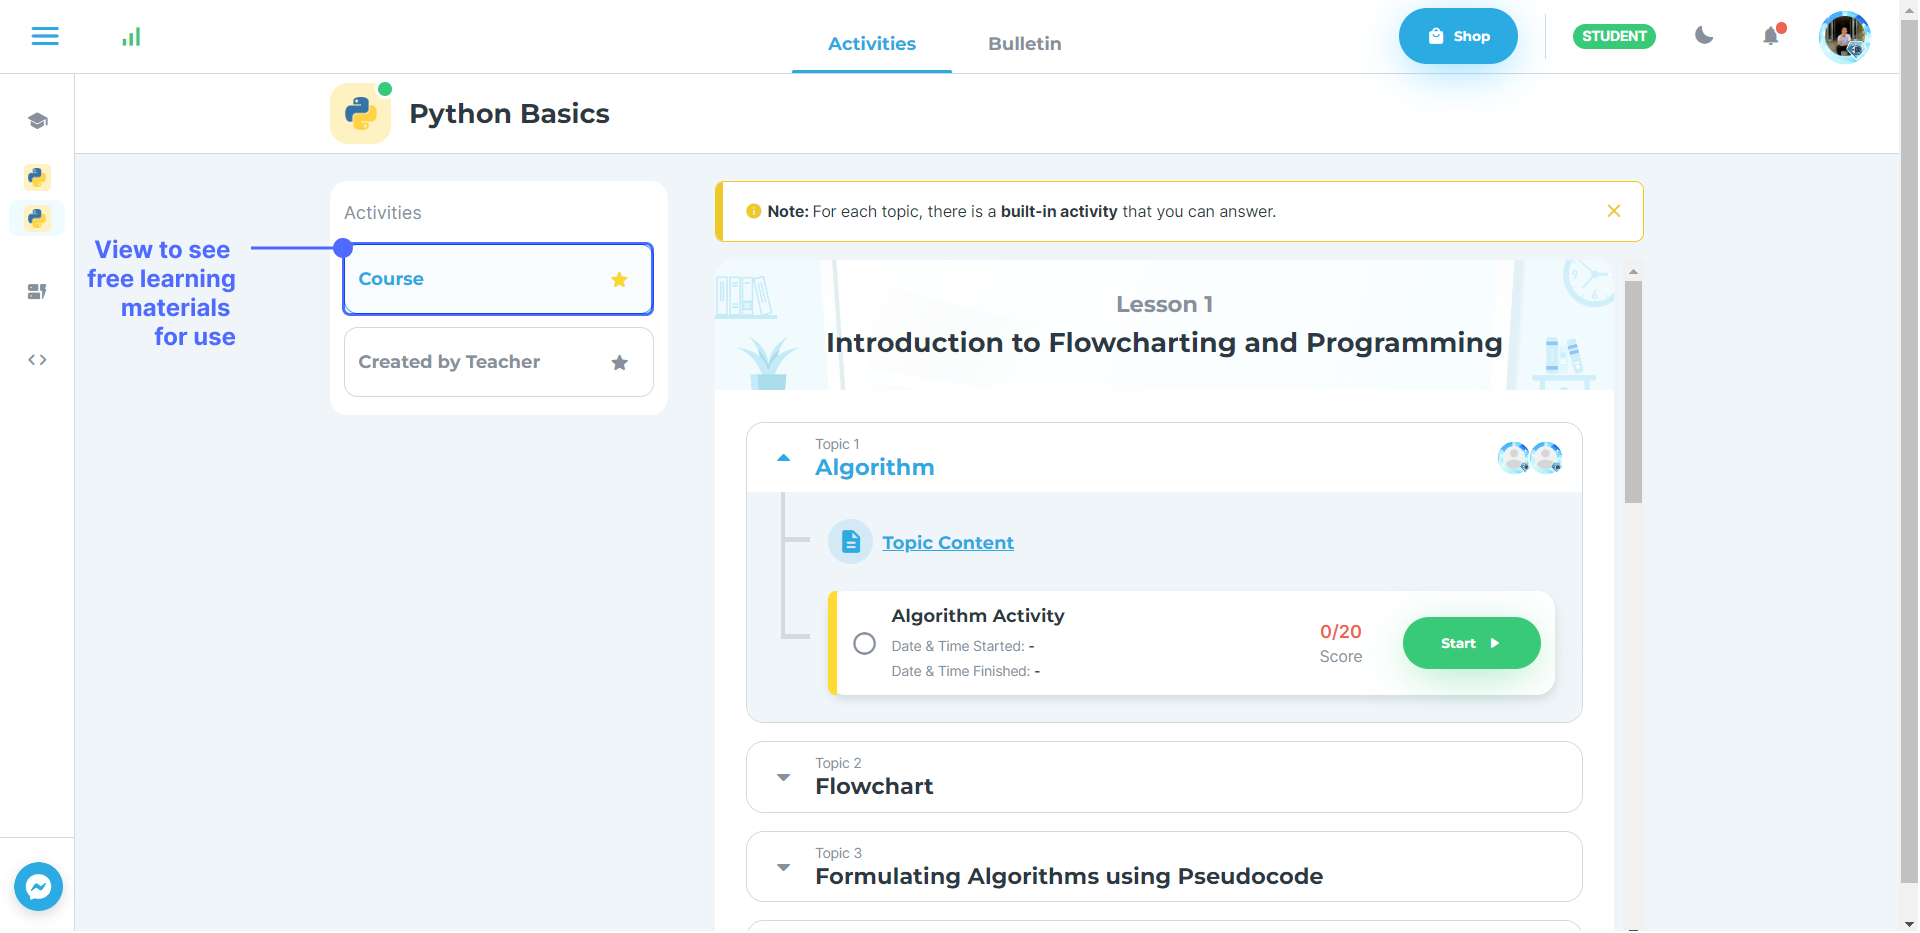Collapse the Topic 1 Algorithm section
The height and width of the screenshot is (933, 1920).
(784, 458)
